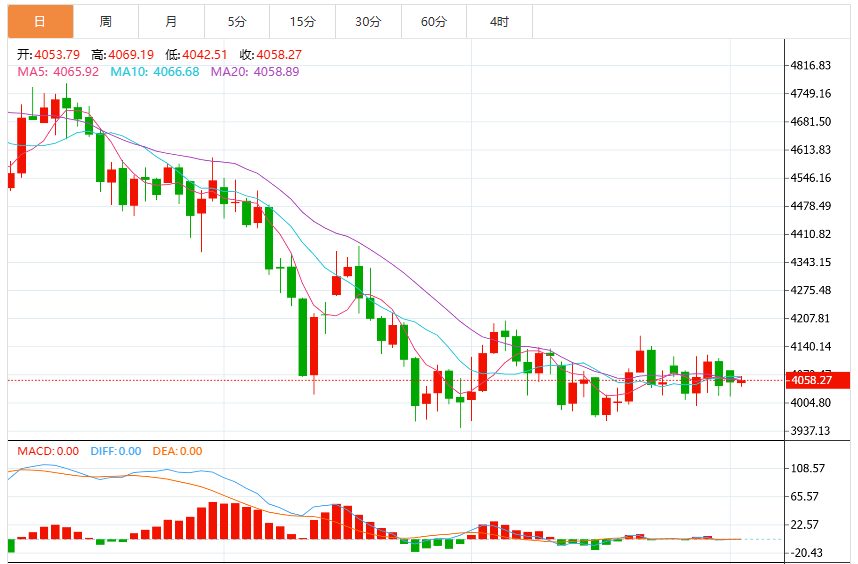Open the 5分 timeframe tab

click(x=237, y=21)
